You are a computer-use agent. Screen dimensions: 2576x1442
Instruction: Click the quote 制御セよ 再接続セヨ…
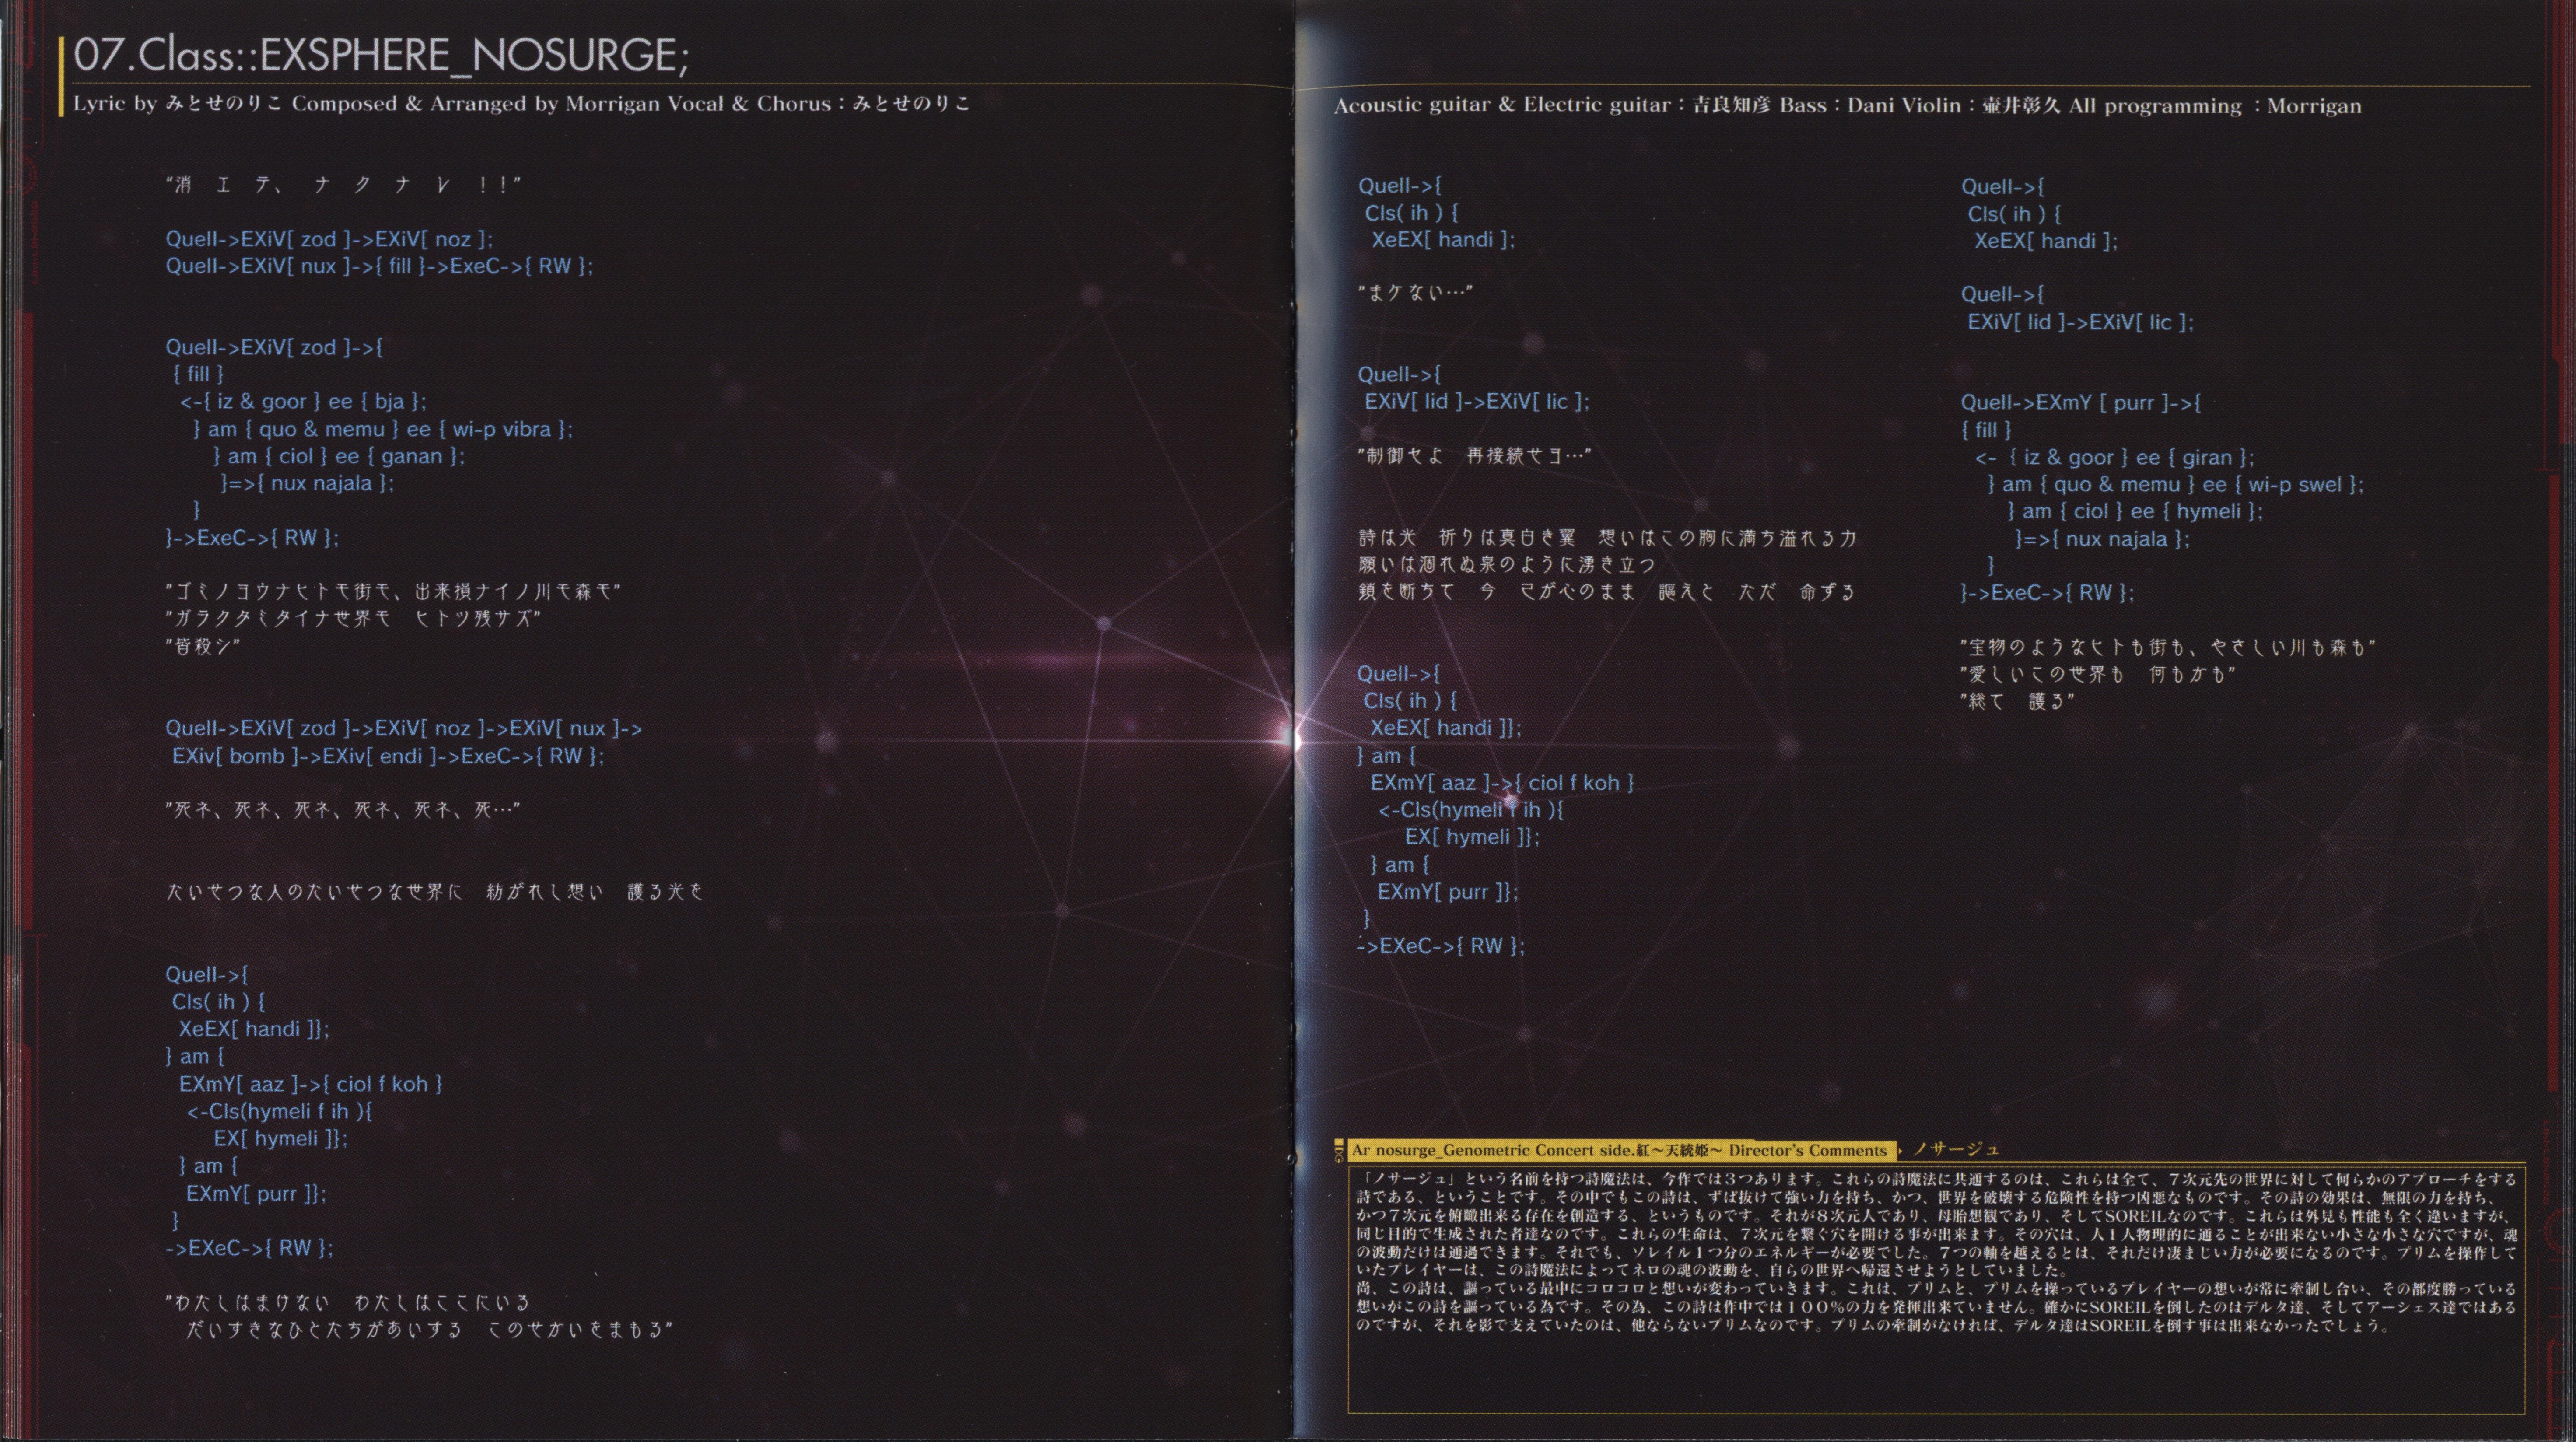pyautogui.click(x=1474, y=456)
